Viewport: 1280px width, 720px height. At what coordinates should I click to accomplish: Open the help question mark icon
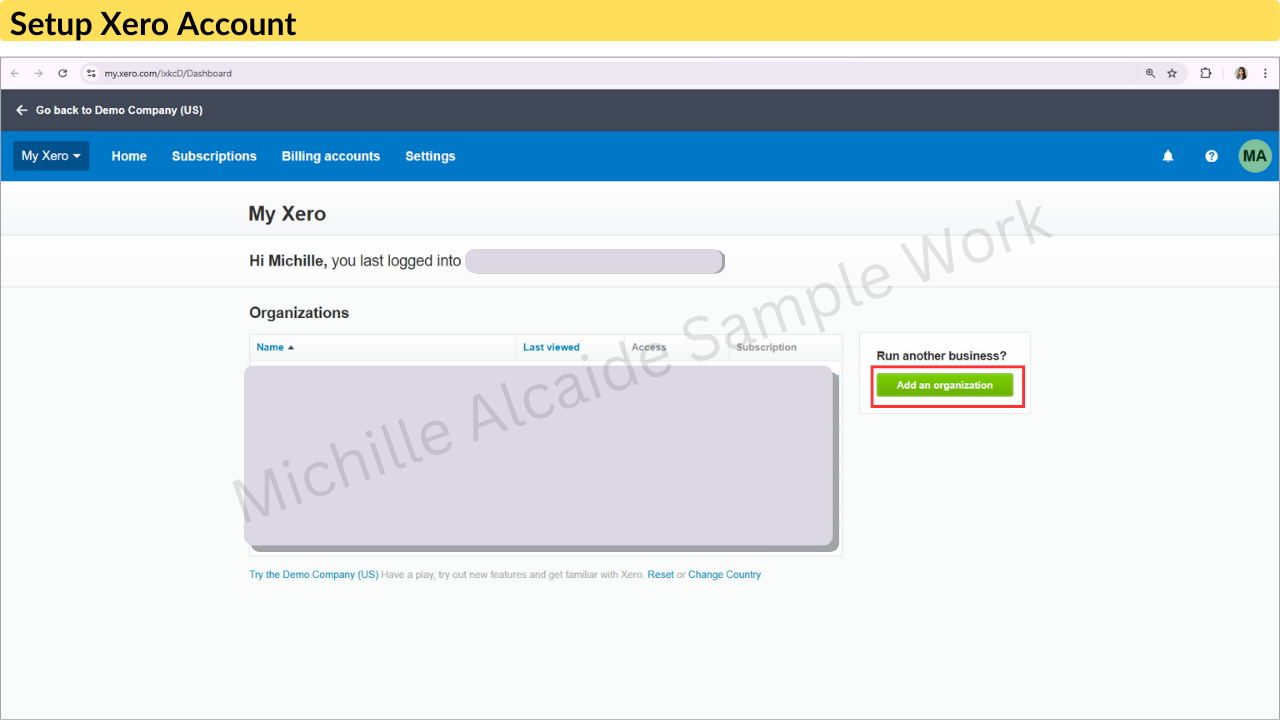[1212, 156]
